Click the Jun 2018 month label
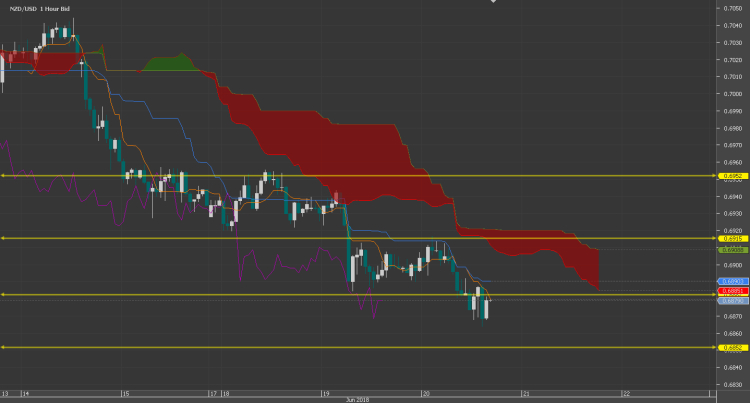 (357, 400)
